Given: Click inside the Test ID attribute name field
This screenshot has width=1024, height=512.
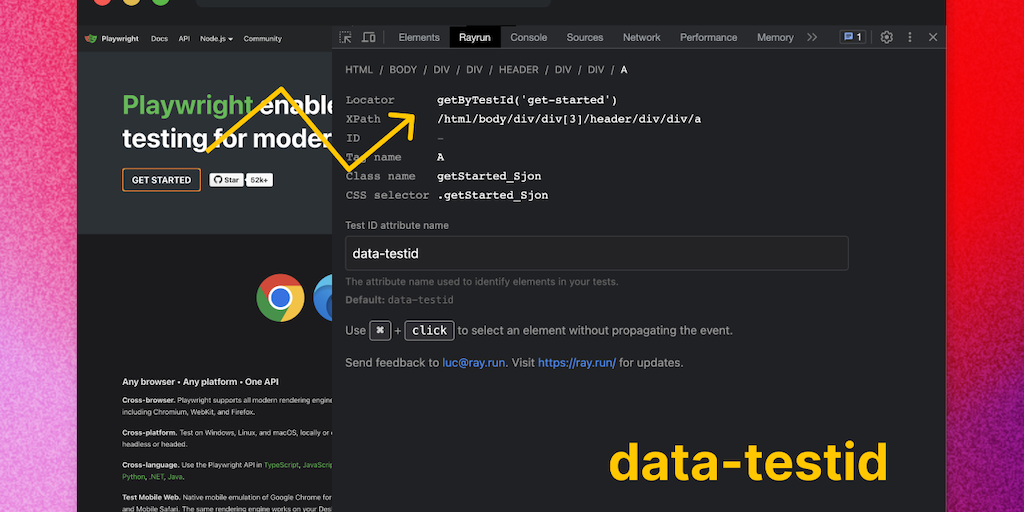Looking at the screenshot, I should (596, 253).
